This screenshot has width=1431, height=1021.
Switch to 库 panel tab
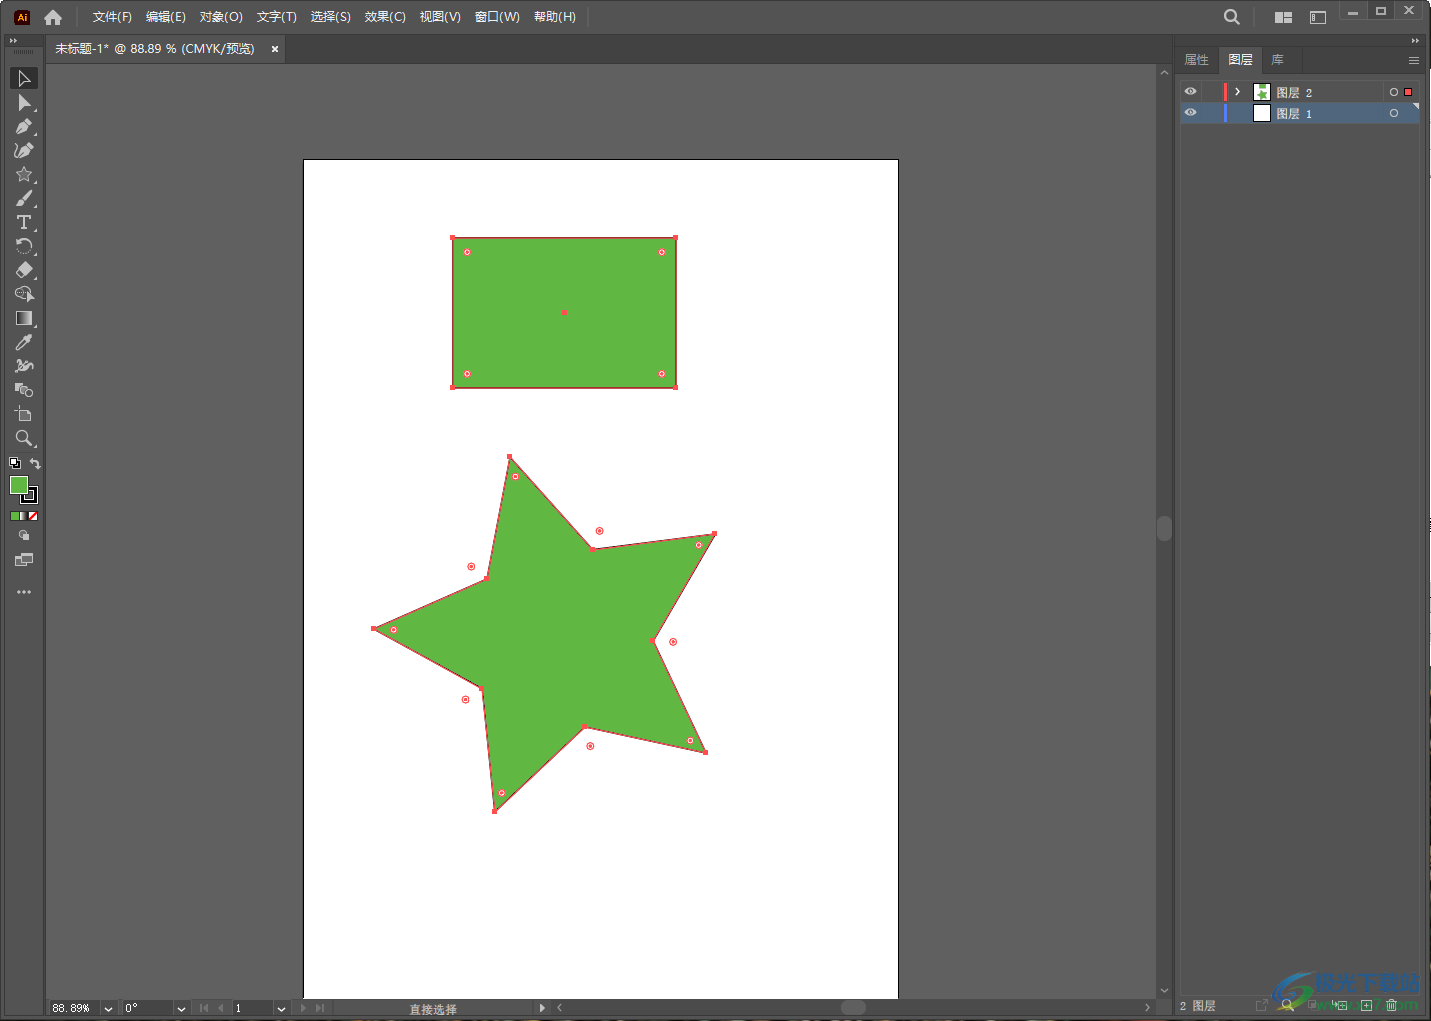coord(1277,60)
